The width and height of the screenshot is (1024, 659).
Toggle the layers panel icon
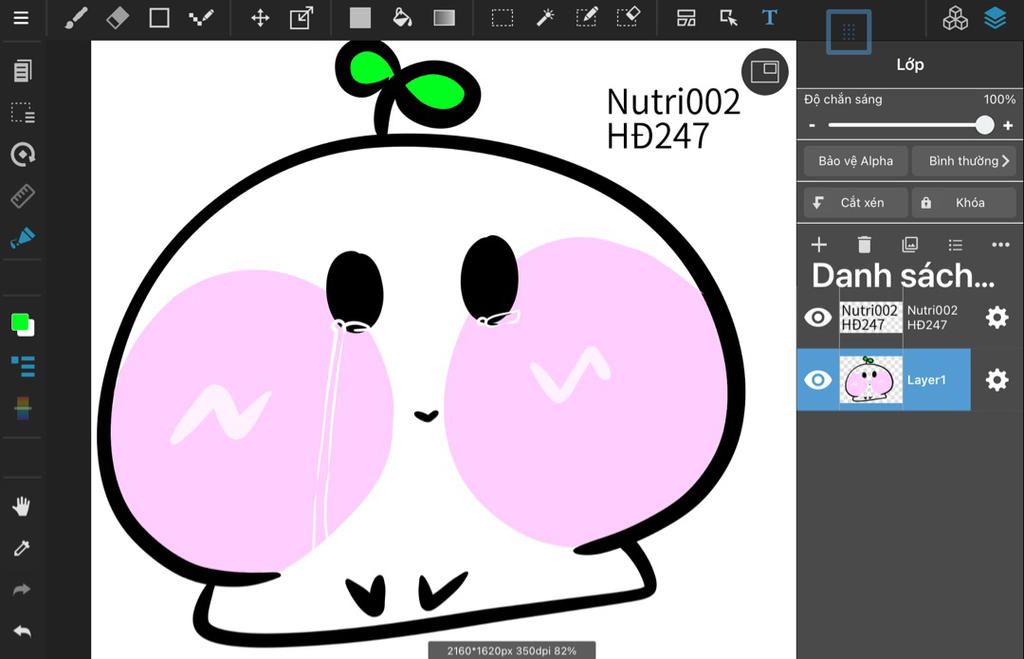pyautogui.click(x=995, y=18)
